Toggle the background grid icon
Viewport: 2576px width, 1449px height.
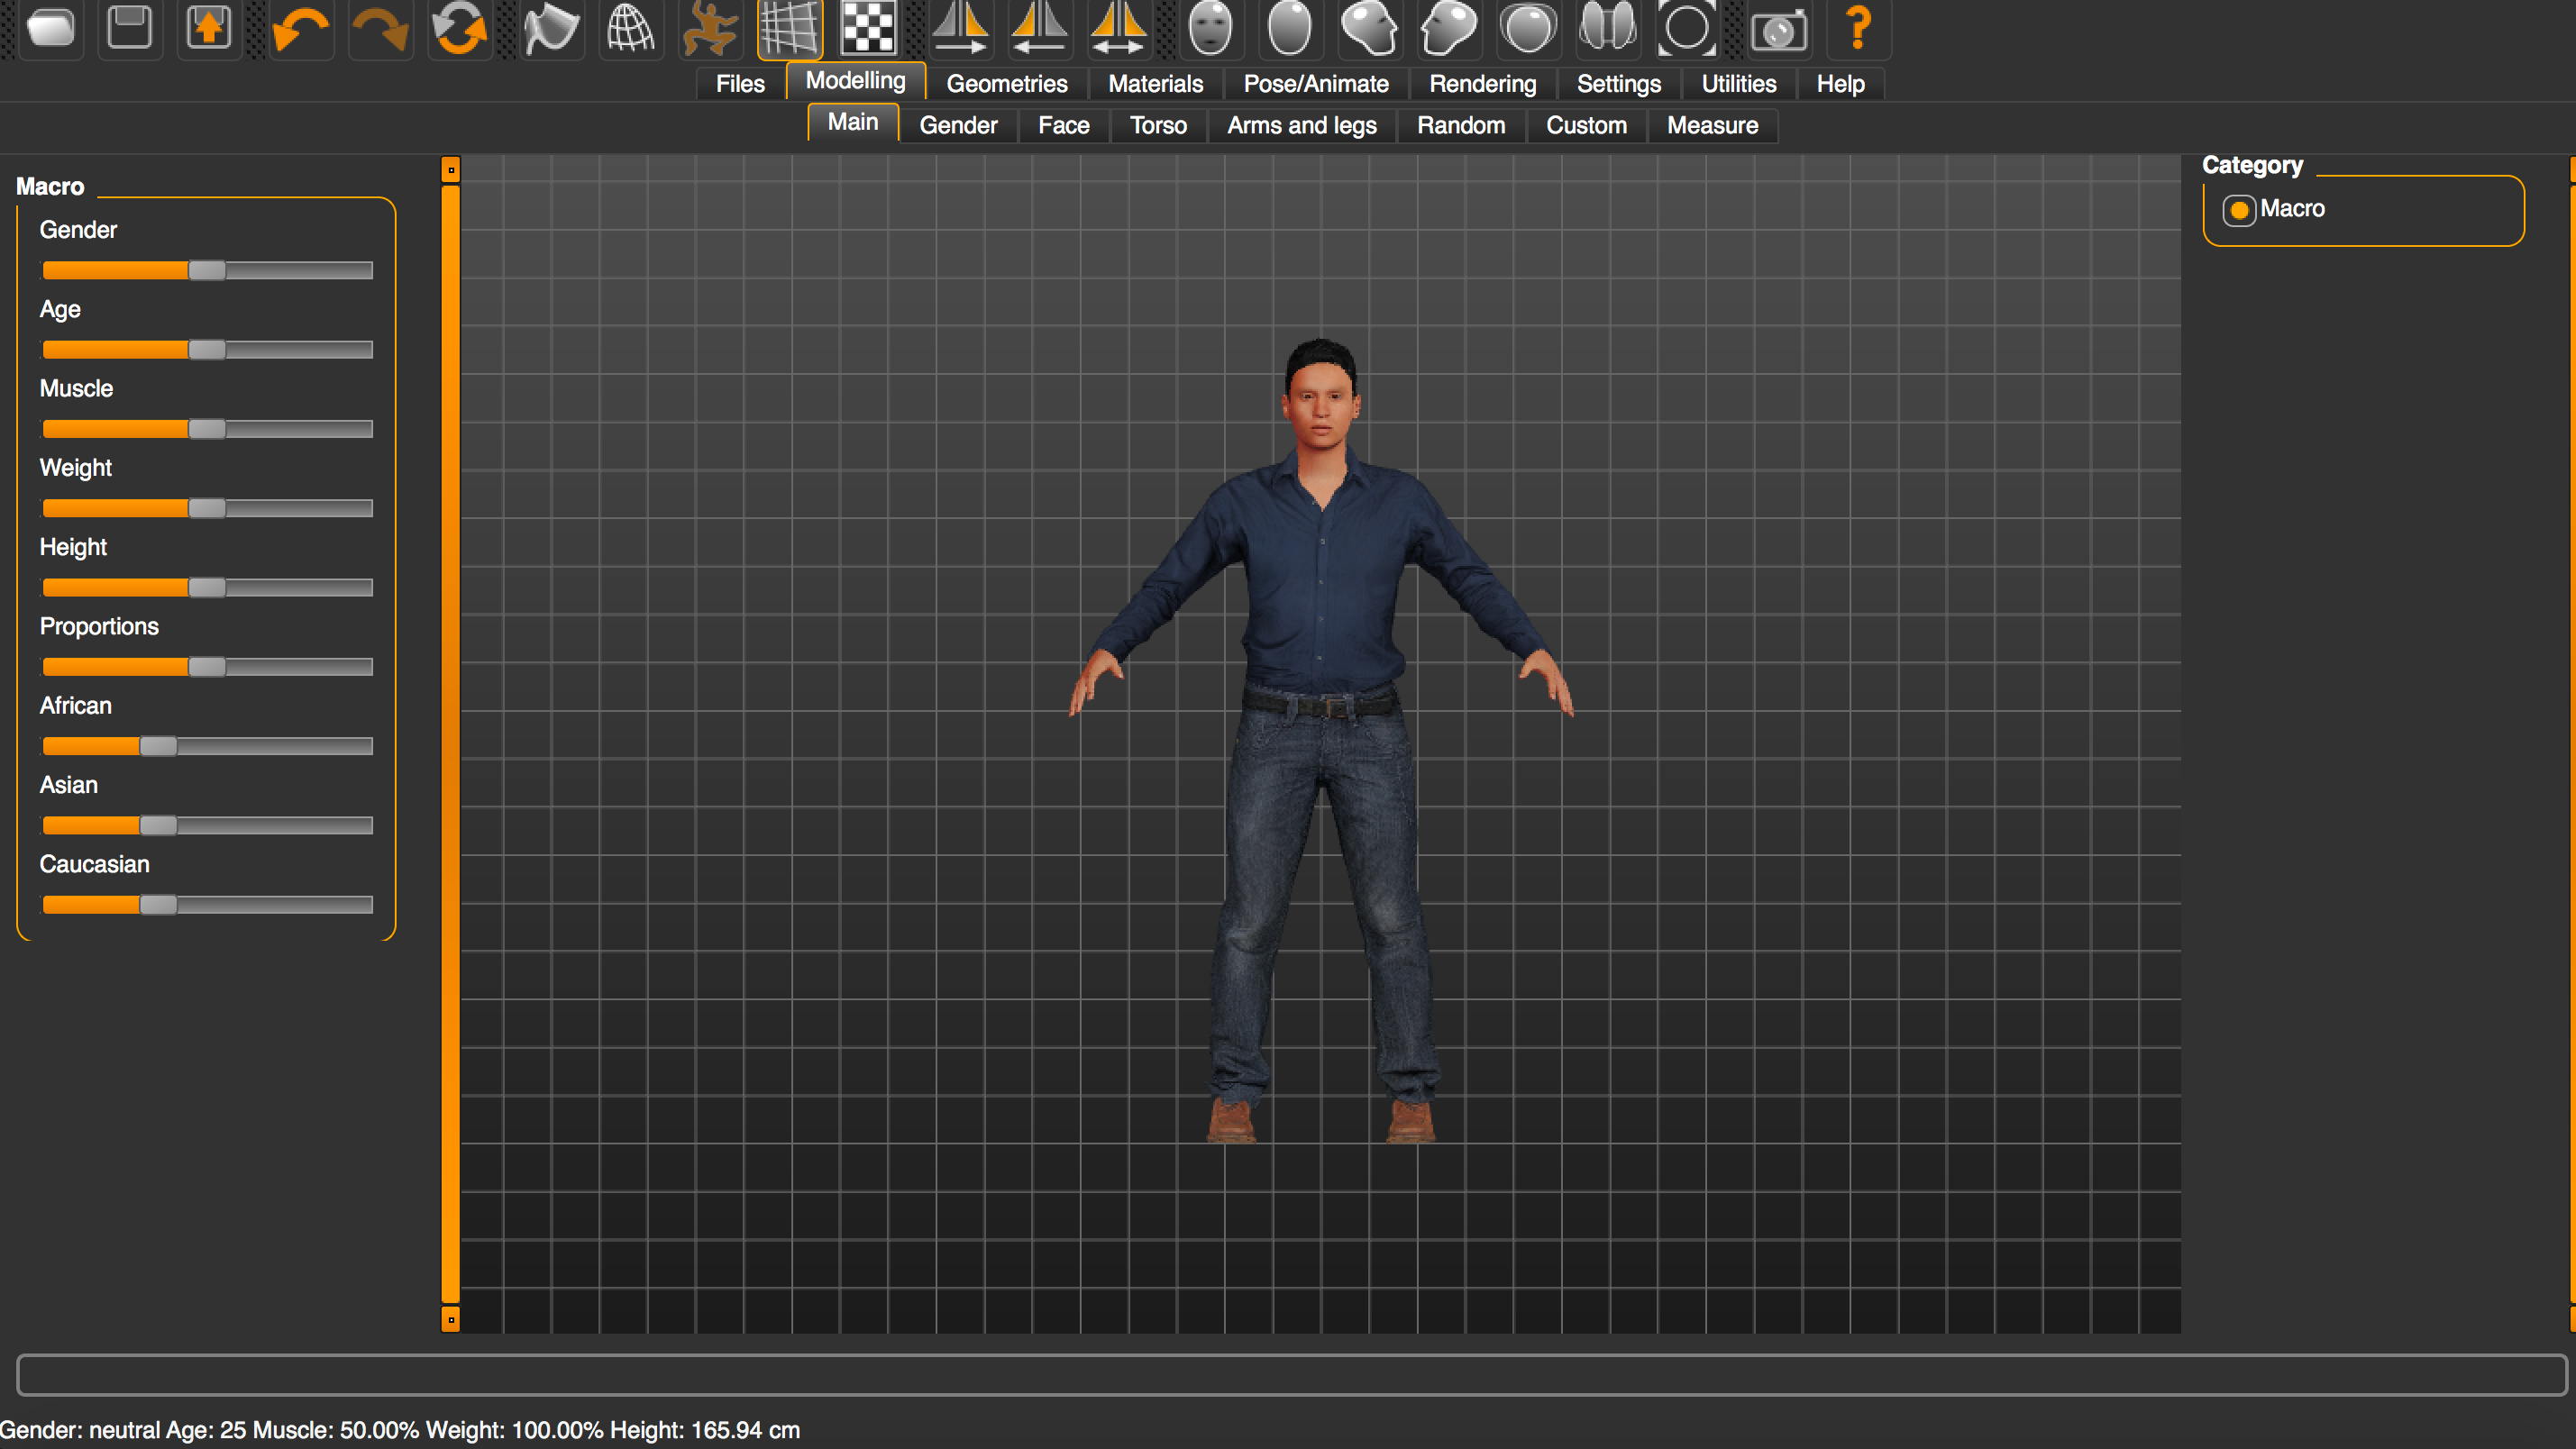click(x=789, y=28)
